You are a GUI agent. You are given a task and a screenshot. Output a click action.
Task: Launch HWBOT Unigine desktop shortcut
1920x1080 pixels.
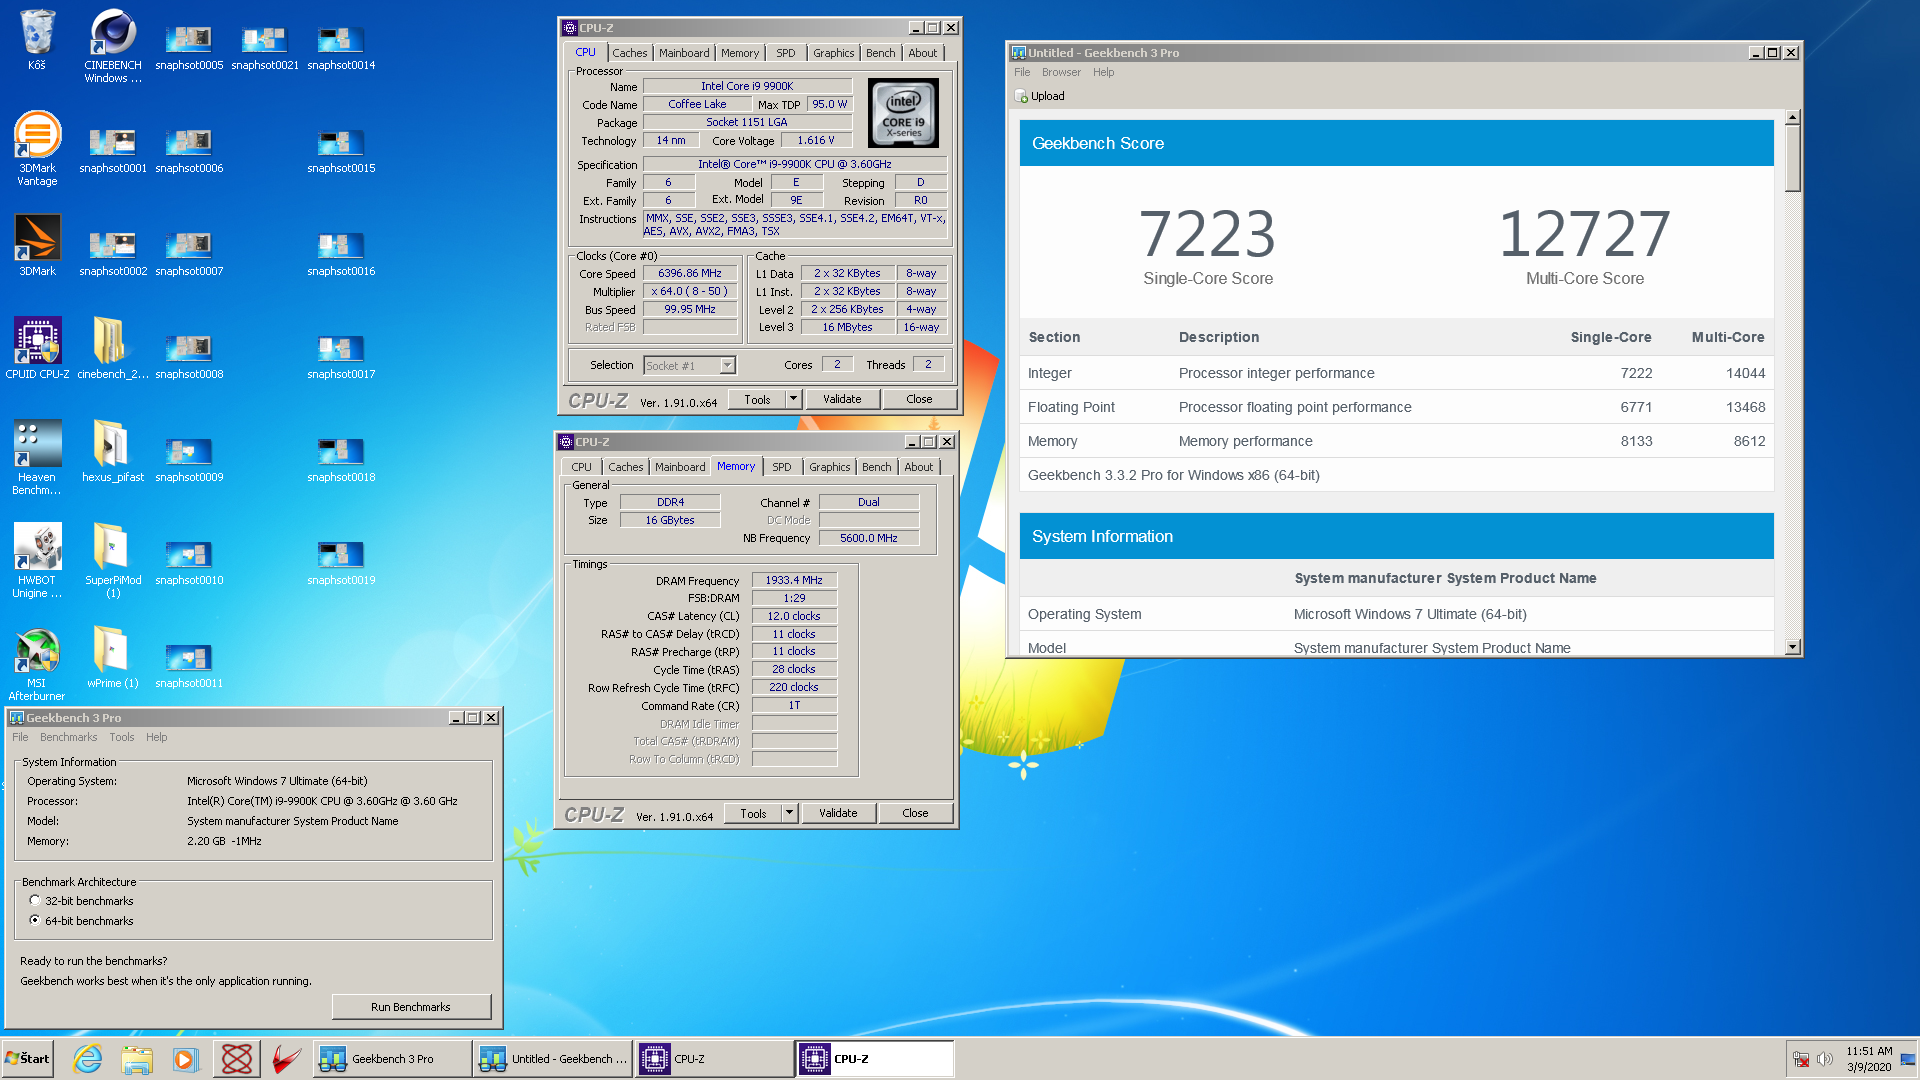pyautogui.click(x=37, y=560)
